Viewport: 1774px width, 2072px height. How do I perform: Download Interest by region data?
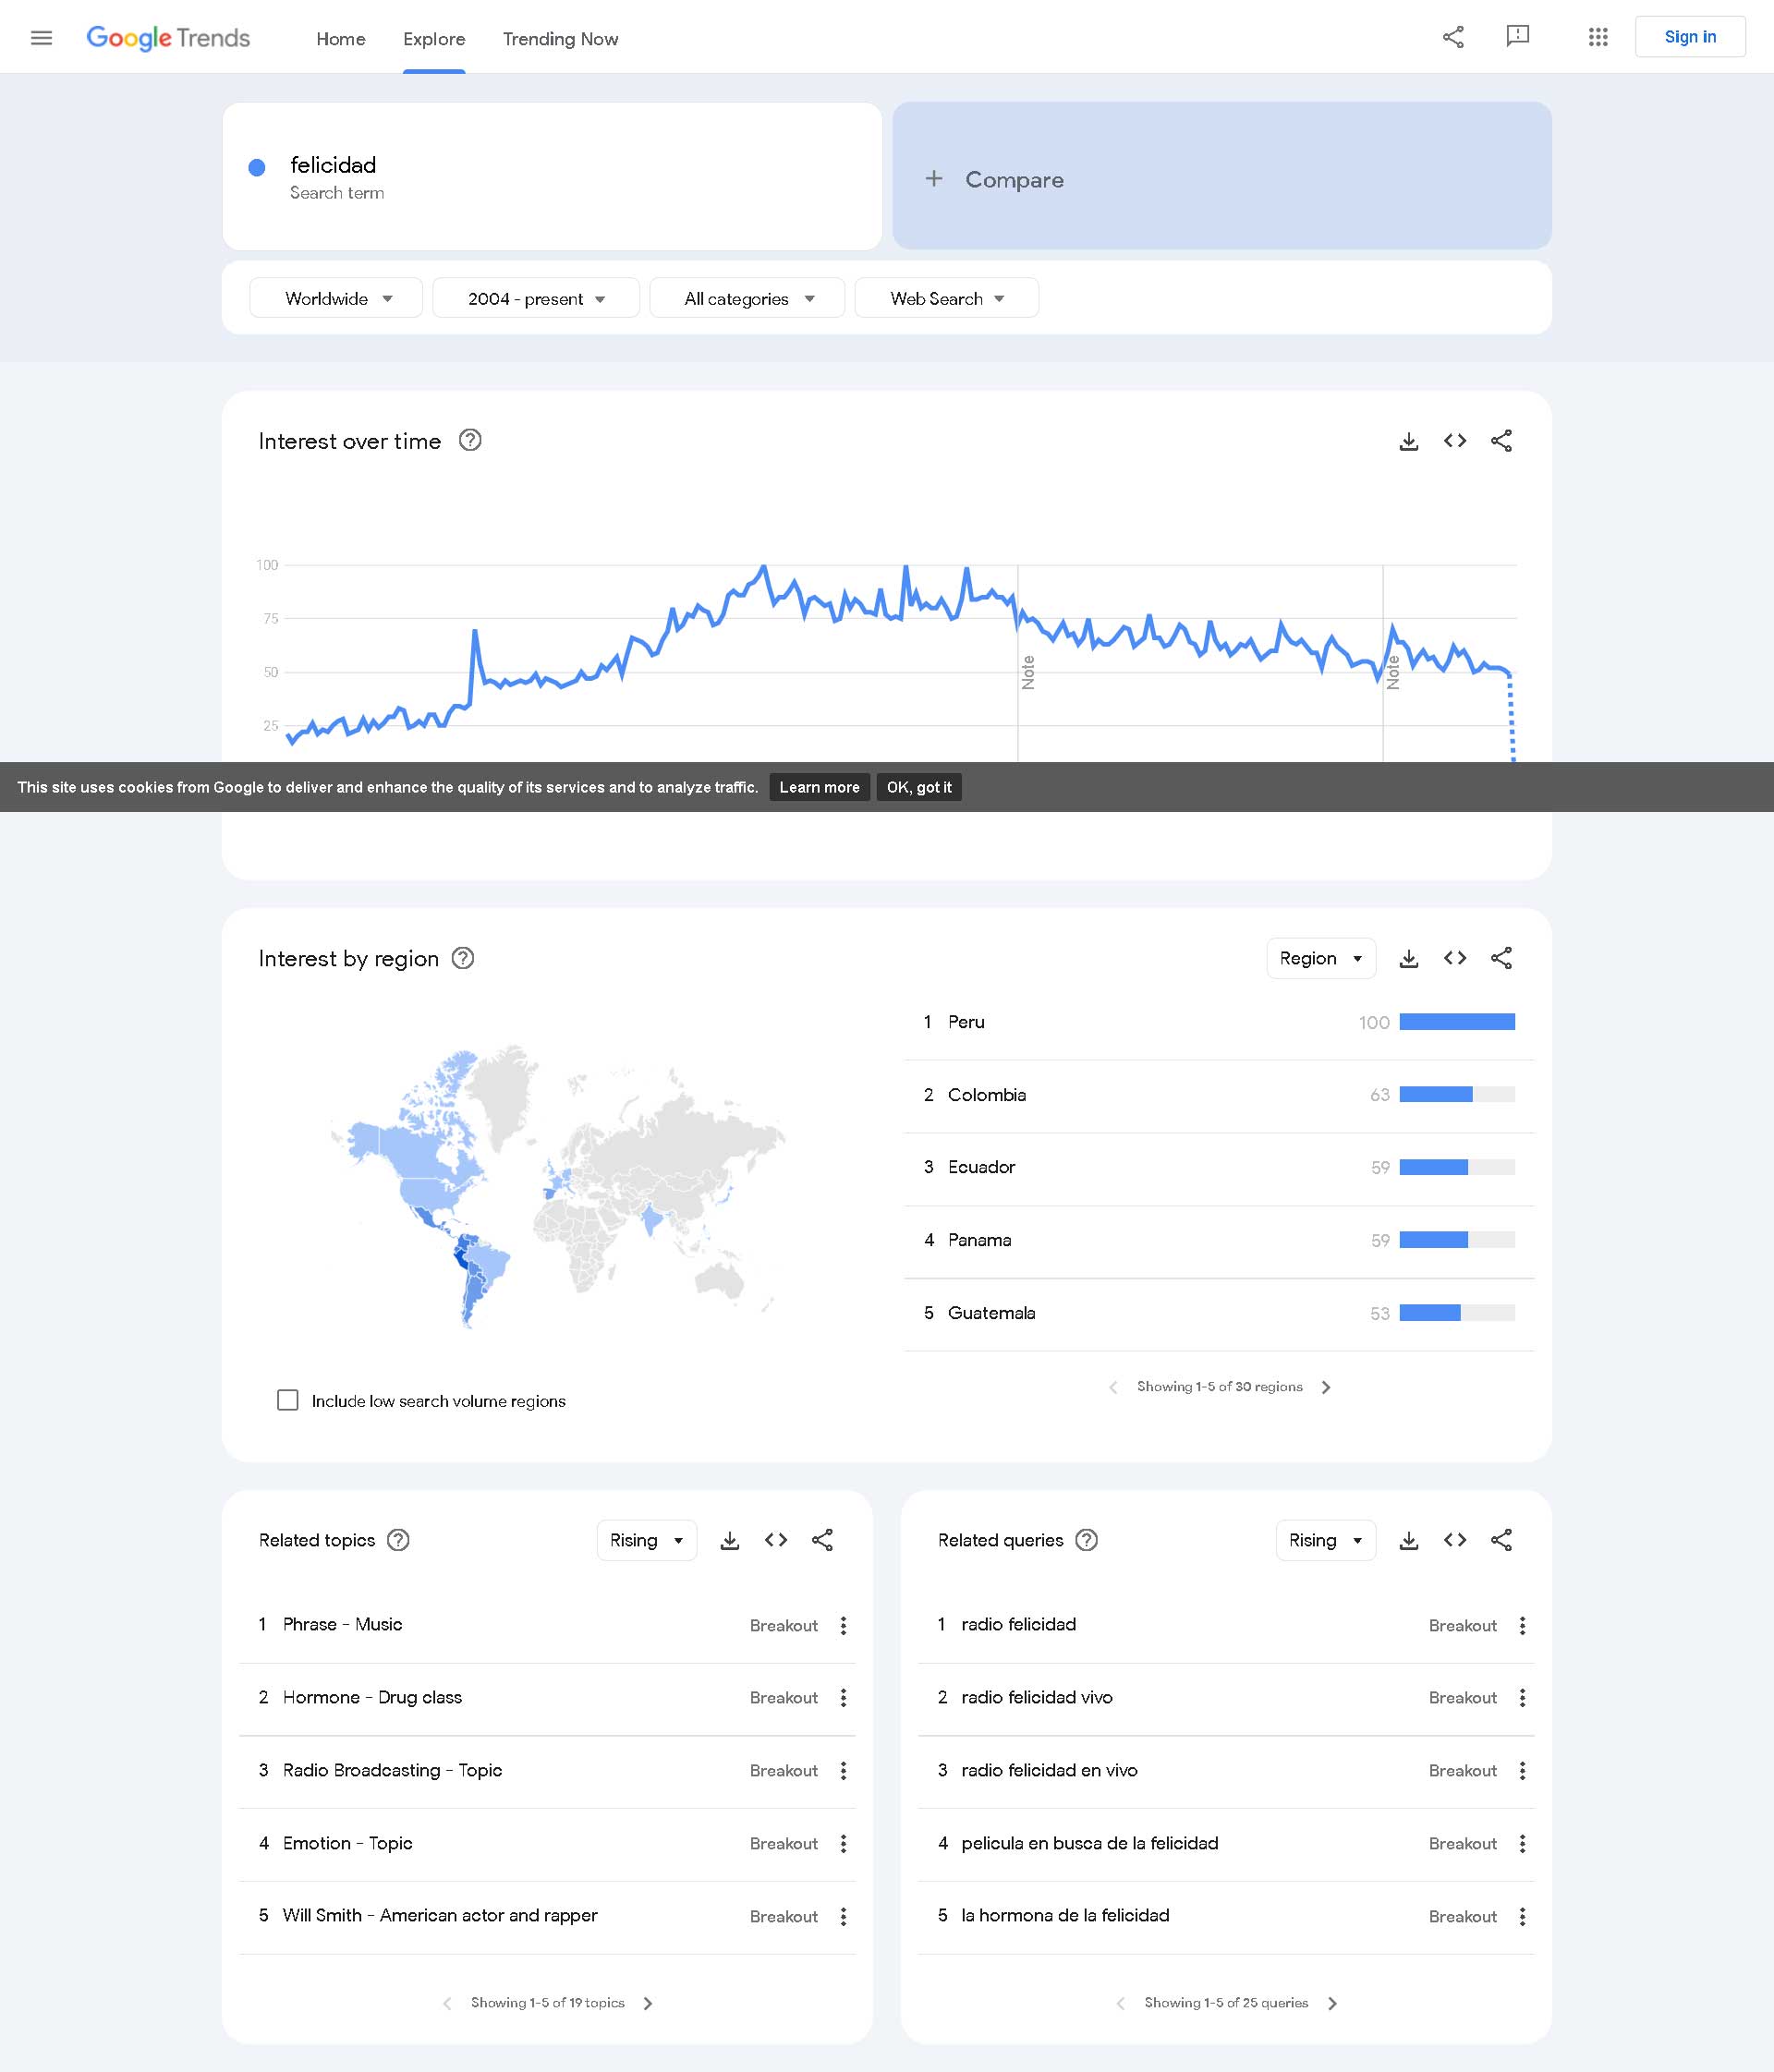point(1408,958)
